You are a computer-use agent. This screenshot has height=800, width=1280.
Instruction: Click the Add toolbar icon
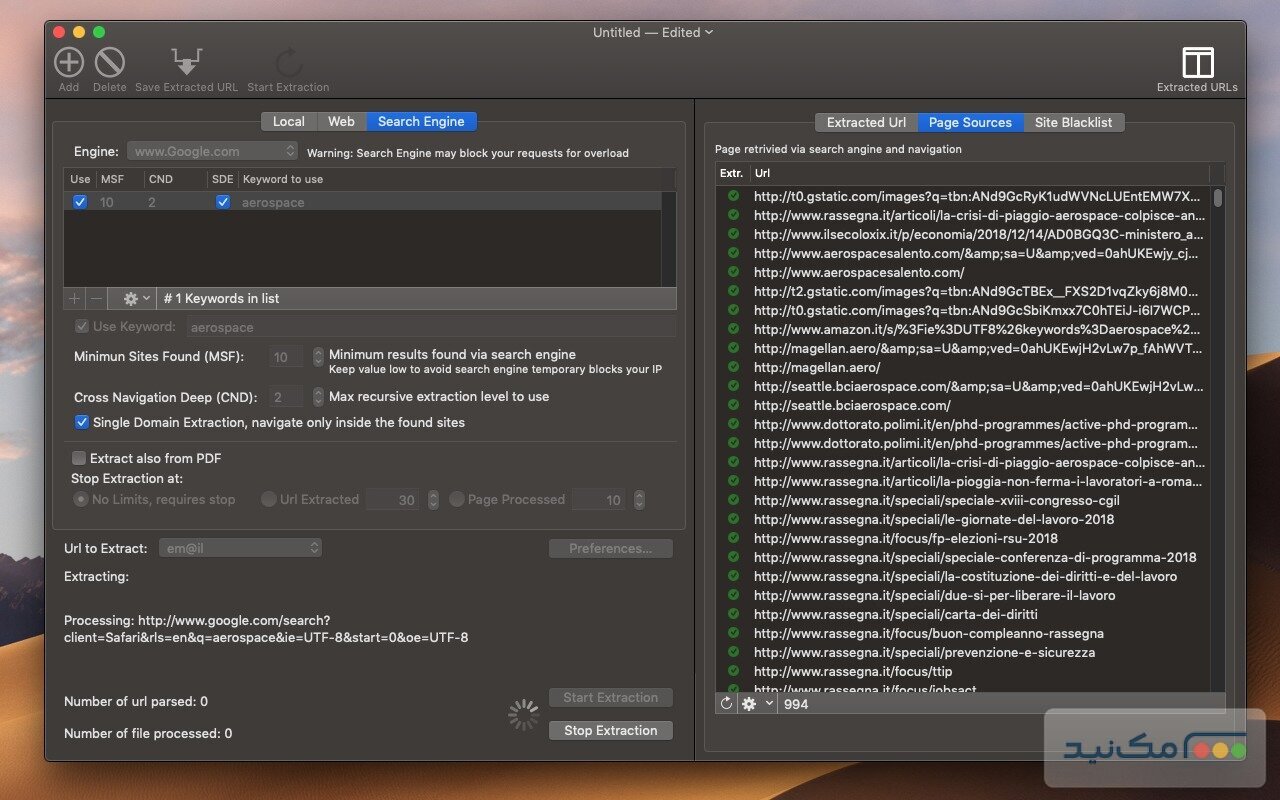point(68,61)
